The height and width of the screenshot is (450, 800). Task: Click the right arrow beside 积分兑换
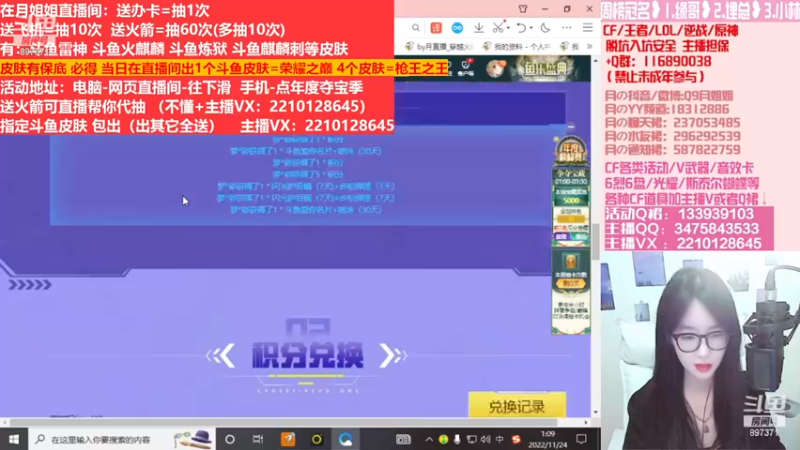click(393, 355)
